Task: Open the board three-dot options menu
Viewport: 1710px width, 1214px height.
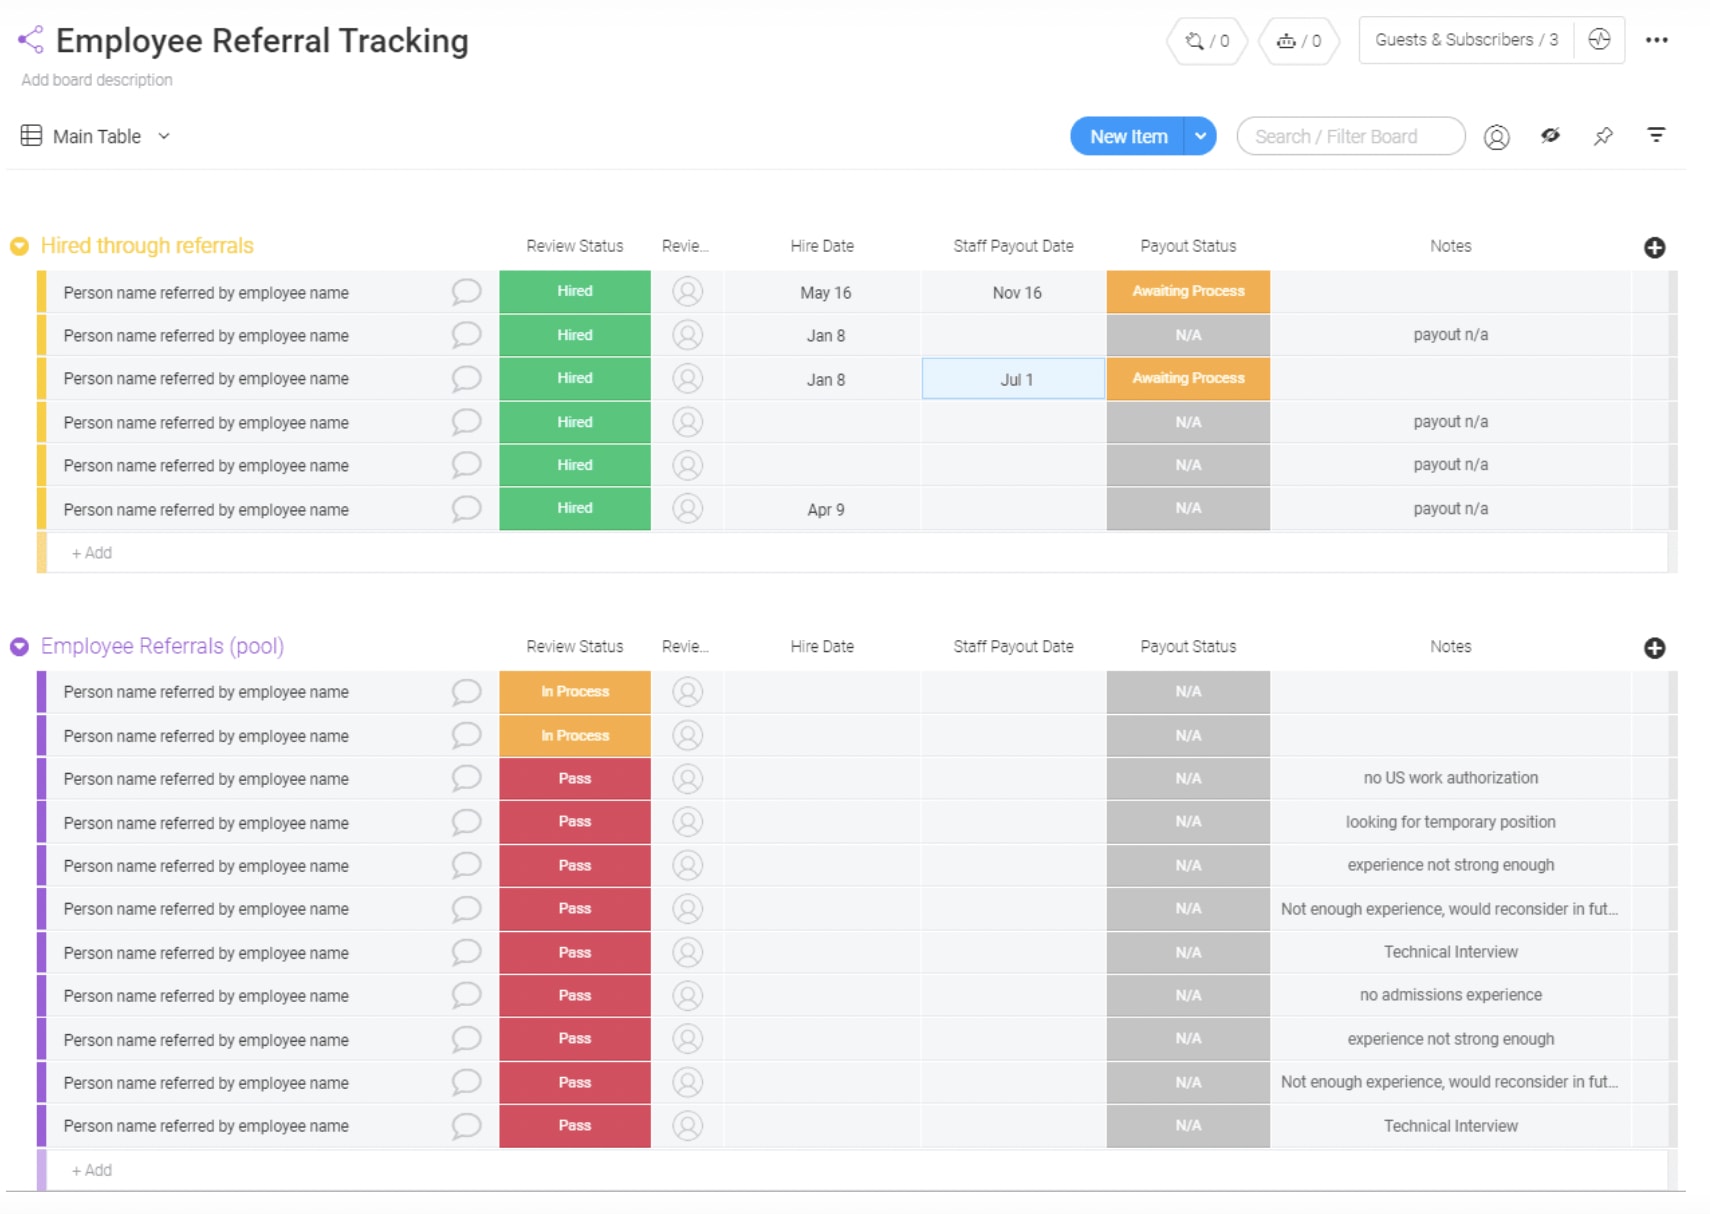Action: (x=1658, y=40)
